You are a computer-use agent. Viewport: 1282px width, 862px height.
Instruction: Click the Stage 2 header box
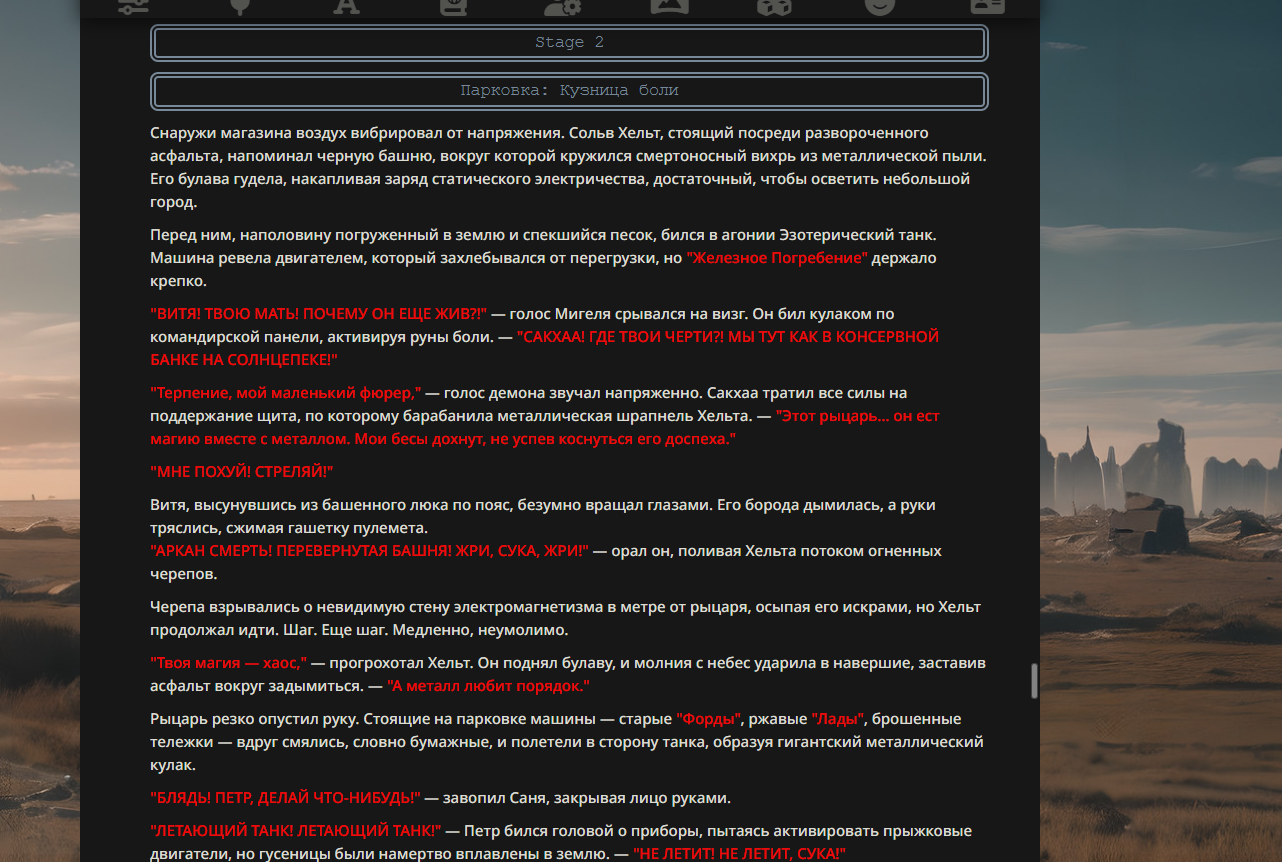(569, 43)
